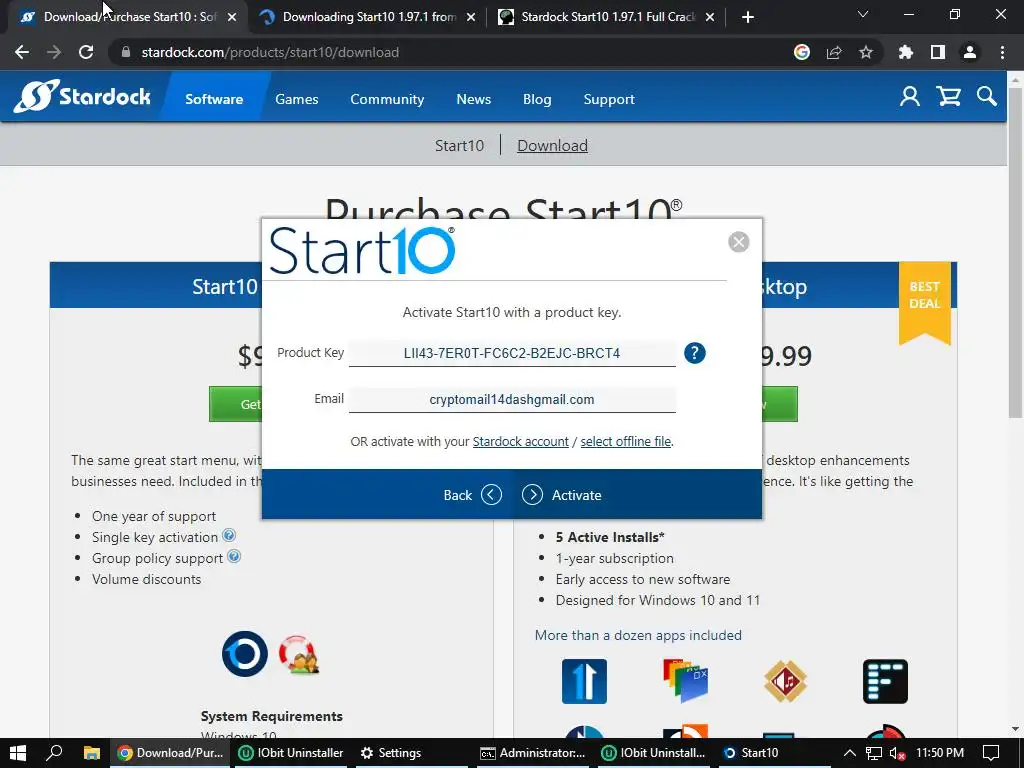Click the Stardock account link
Screen dimensions: 1024x768
click(x=520, y=441)
